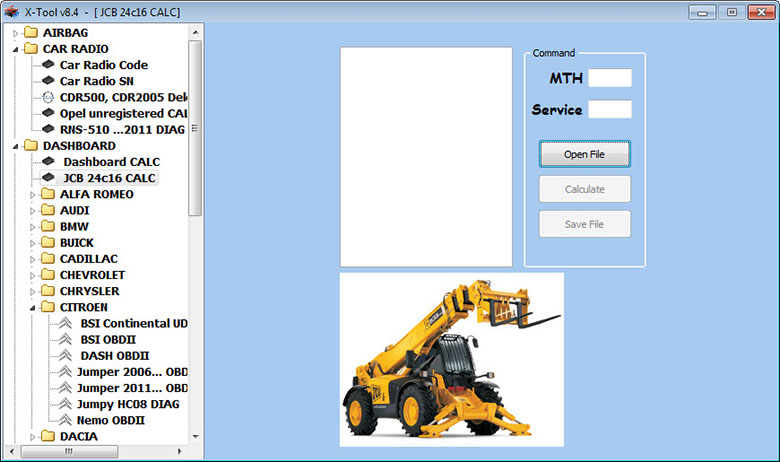Expand the AIRBAG folder
780x462 pixels.
point(15,33)
